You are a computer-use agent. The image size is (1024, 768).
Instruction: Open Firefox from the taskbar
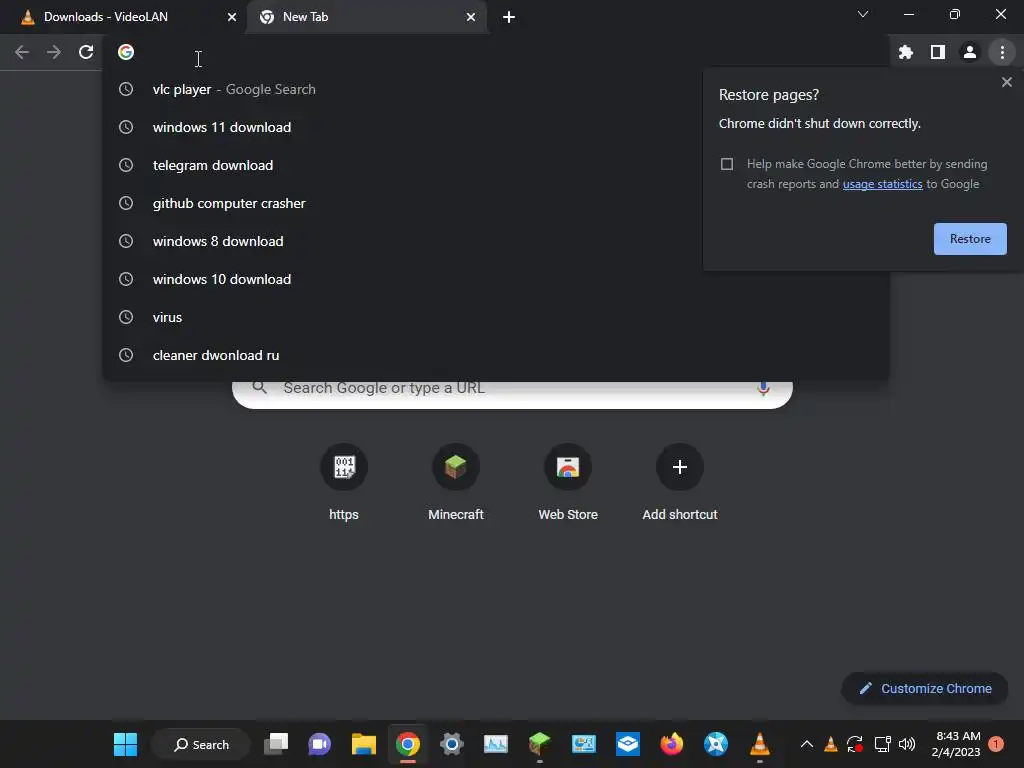pyautogui.click(x=671, y=744)
